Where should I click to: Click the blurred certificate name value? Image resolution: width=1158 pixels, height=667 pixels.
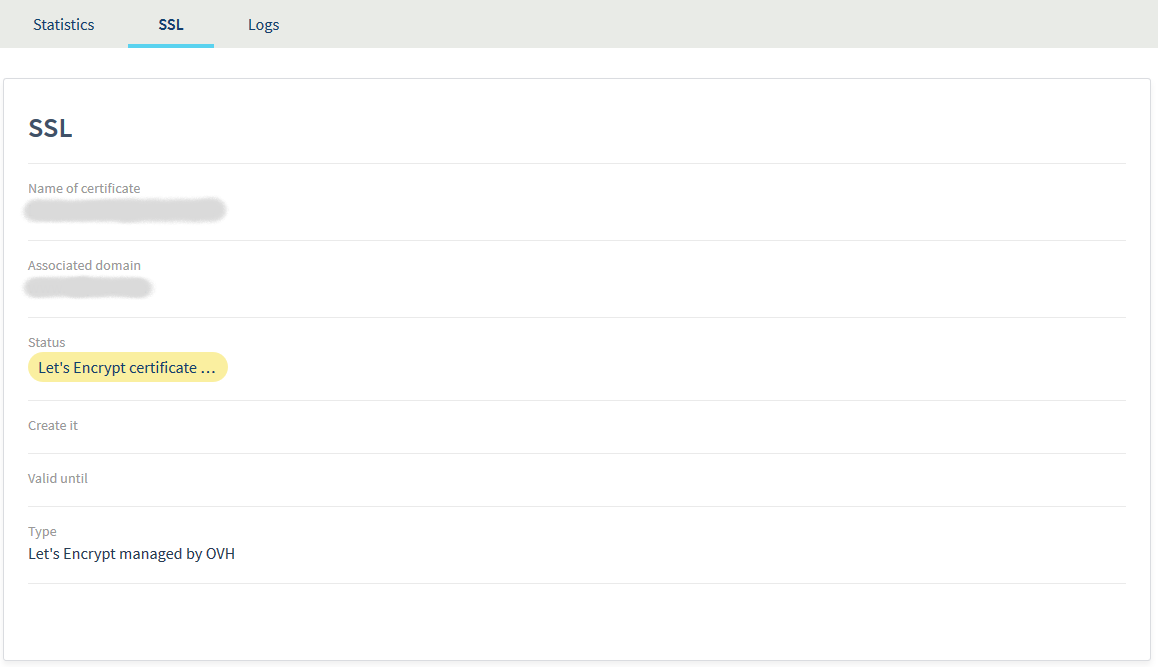click(x=125, y=210)
